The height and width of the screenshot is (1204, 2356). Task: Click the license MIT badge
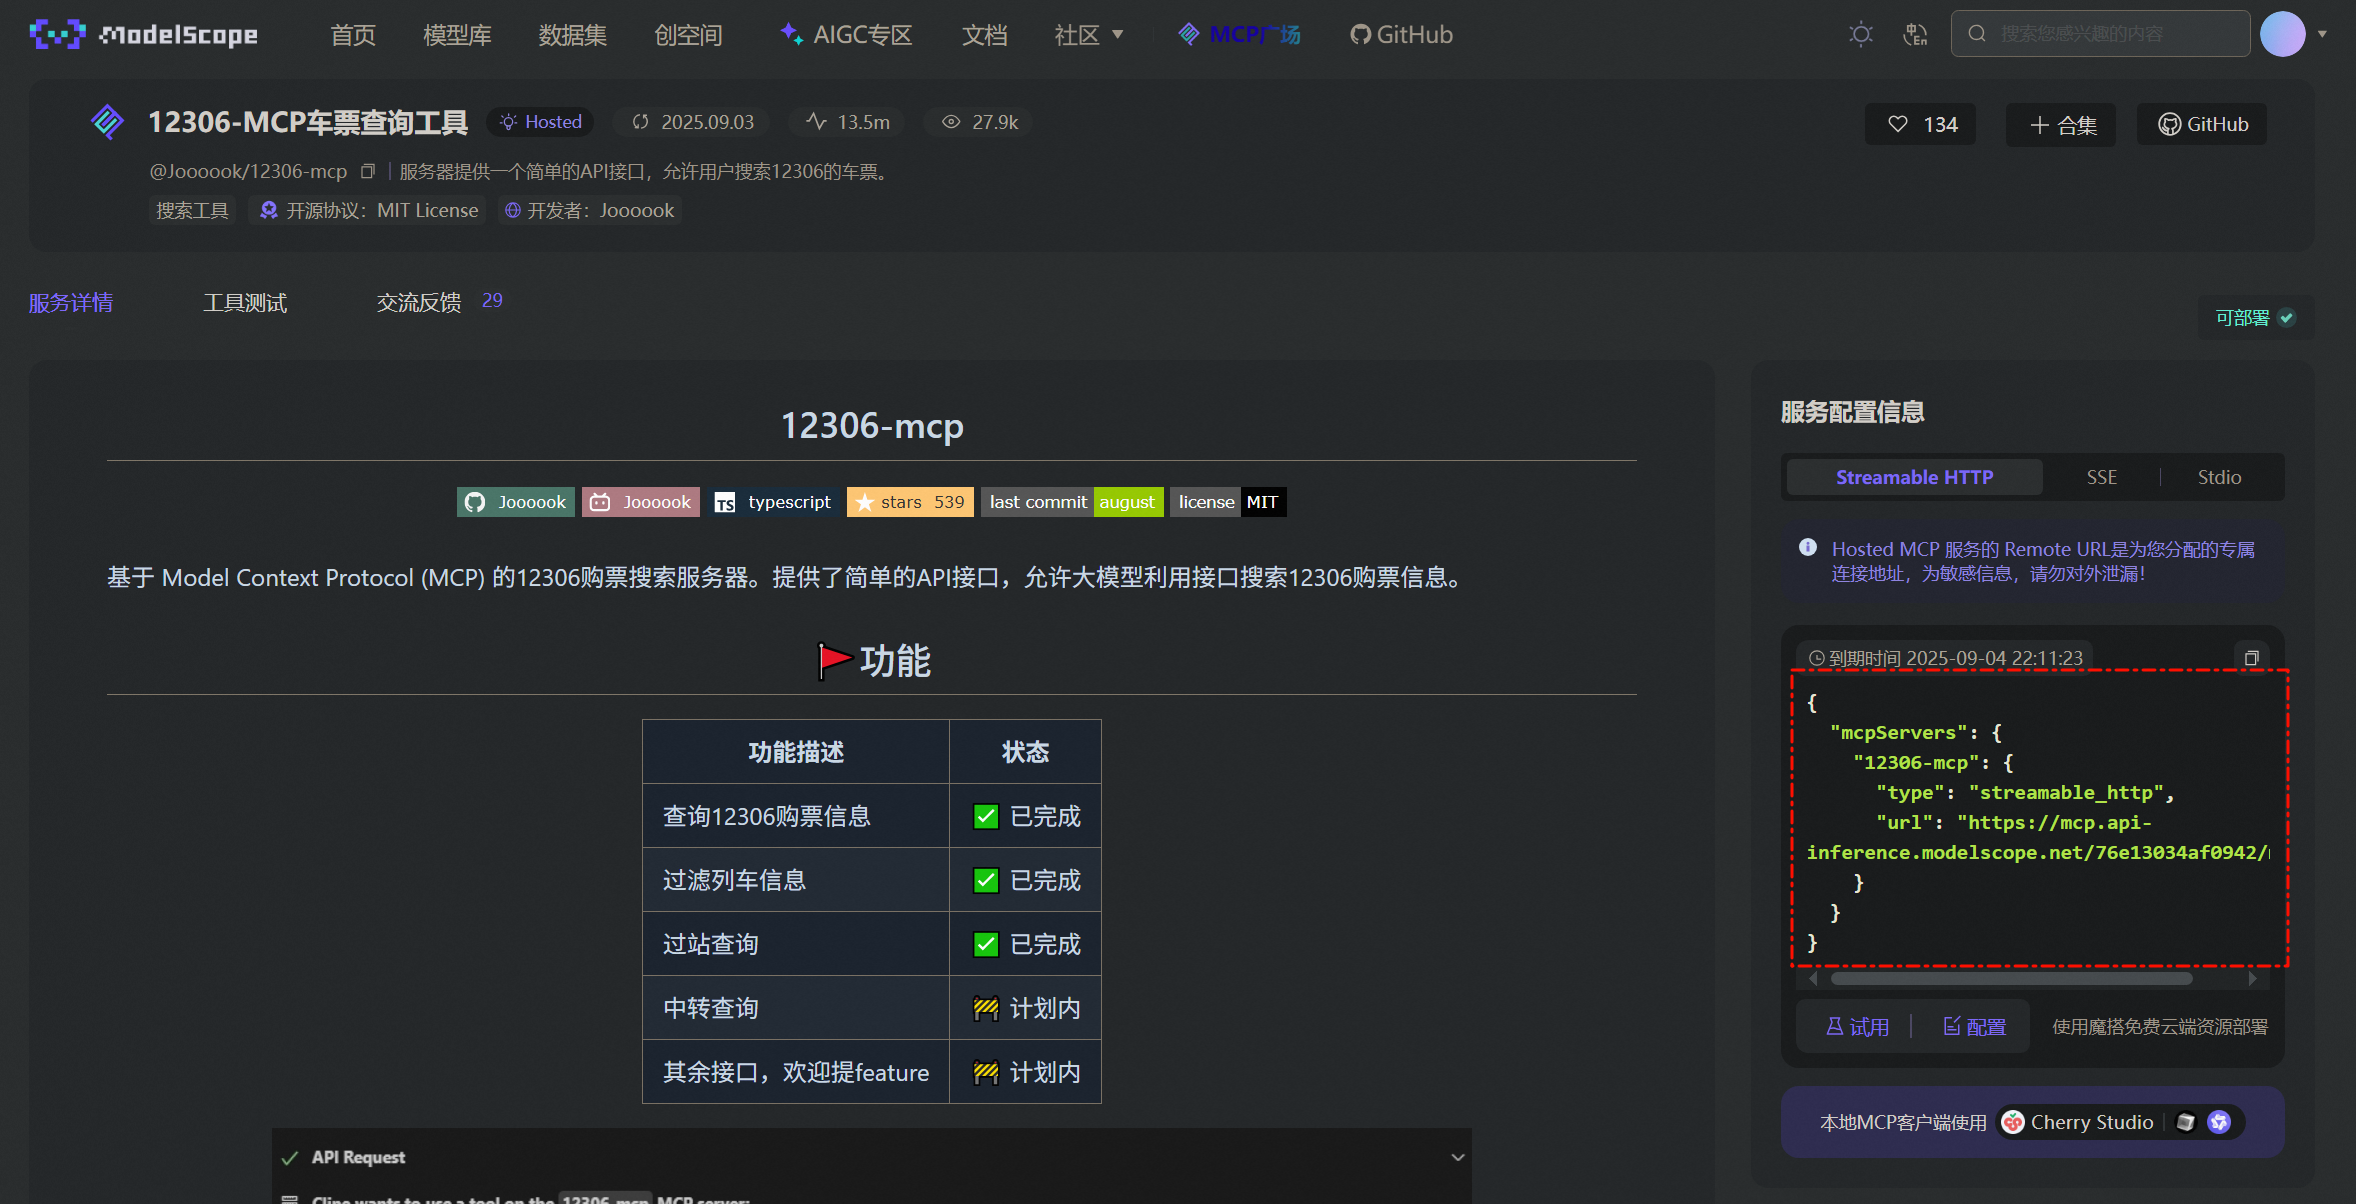[1228, 502]
